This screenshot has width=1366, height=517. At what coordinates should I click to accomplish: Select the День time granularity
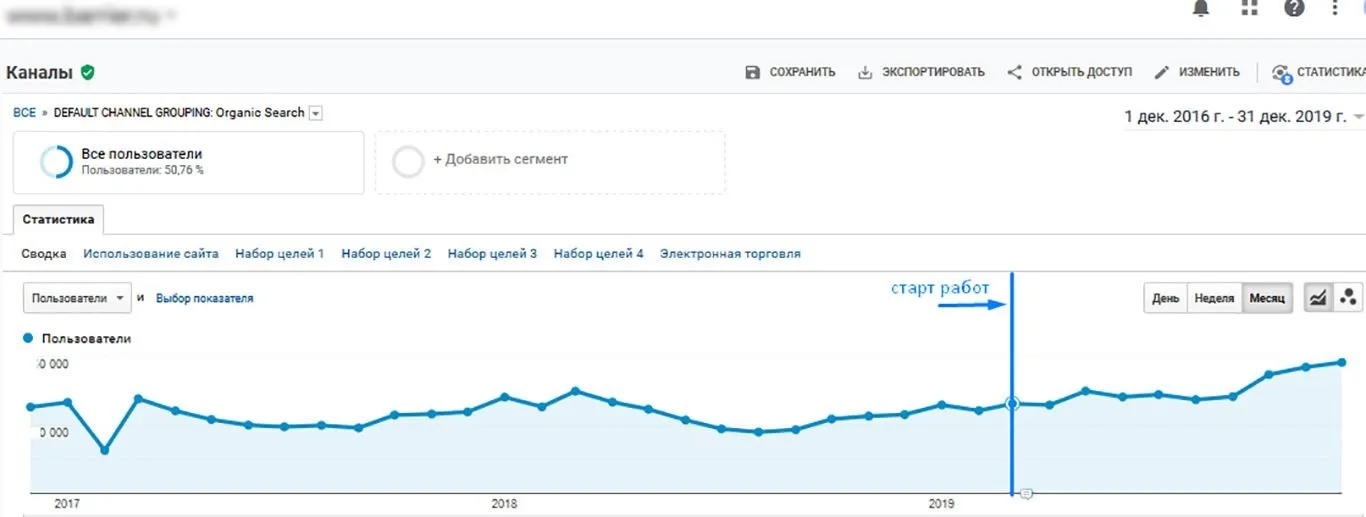click(x=1165, y=298)
